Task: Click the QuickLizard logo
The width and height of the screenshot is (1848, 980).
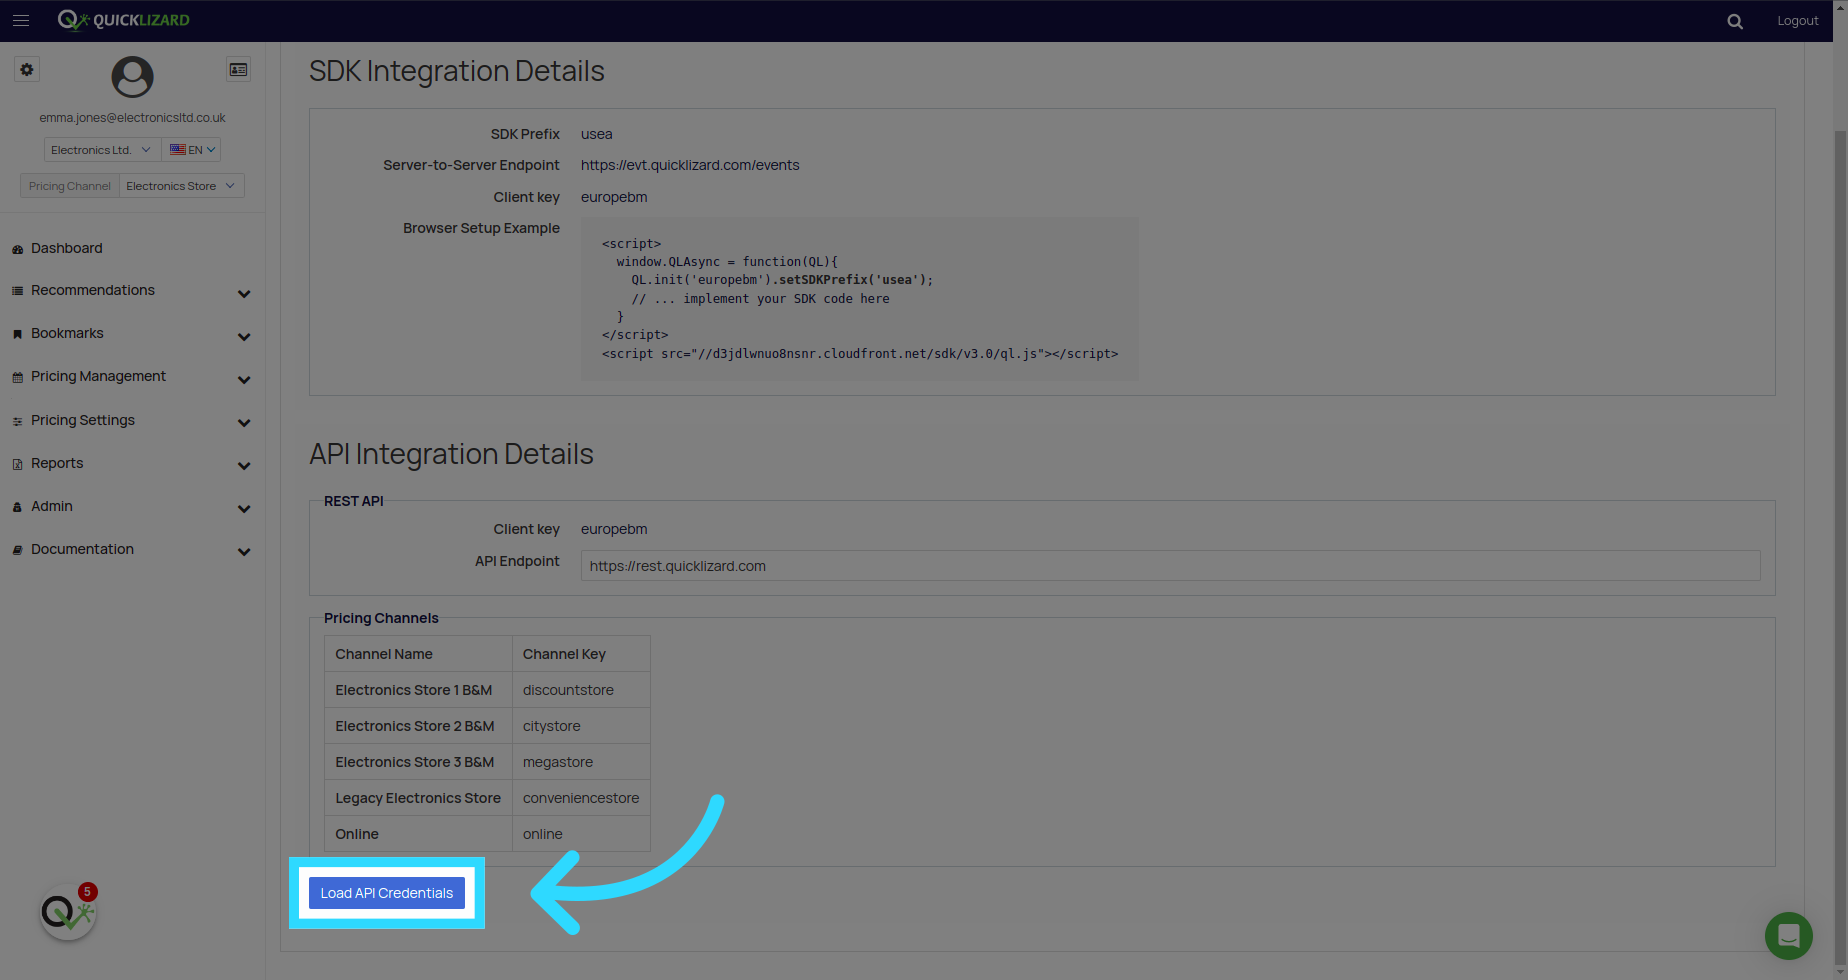Action: tap(123, 20)
